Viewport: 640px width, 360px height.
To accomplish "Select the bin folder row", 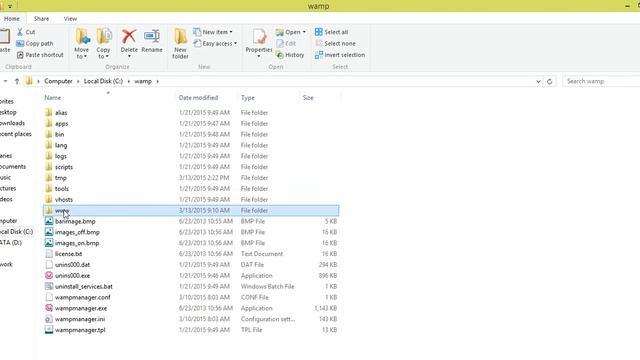I will coord(191,134).
